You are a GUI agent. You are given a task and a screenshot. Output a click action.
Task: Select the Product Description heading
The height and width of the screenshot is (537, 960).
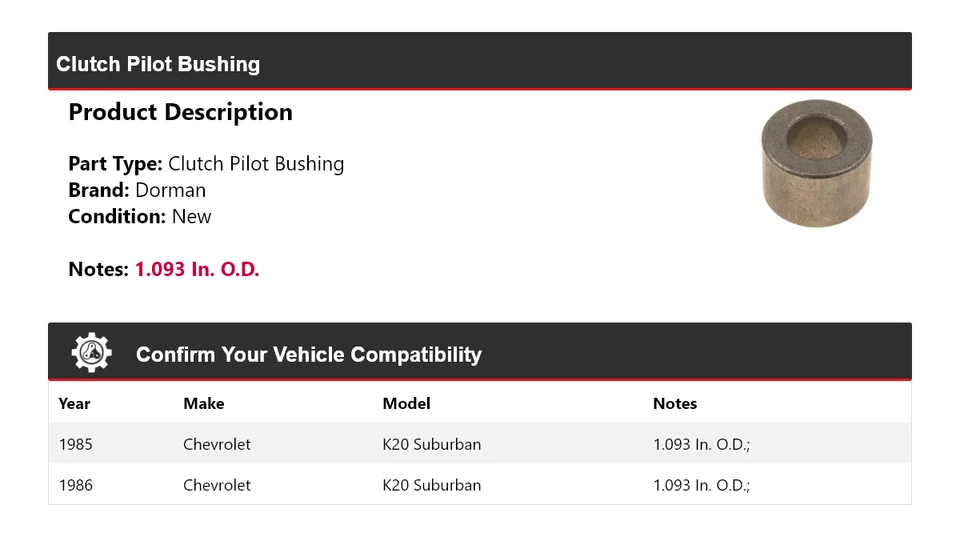(180, 112)
